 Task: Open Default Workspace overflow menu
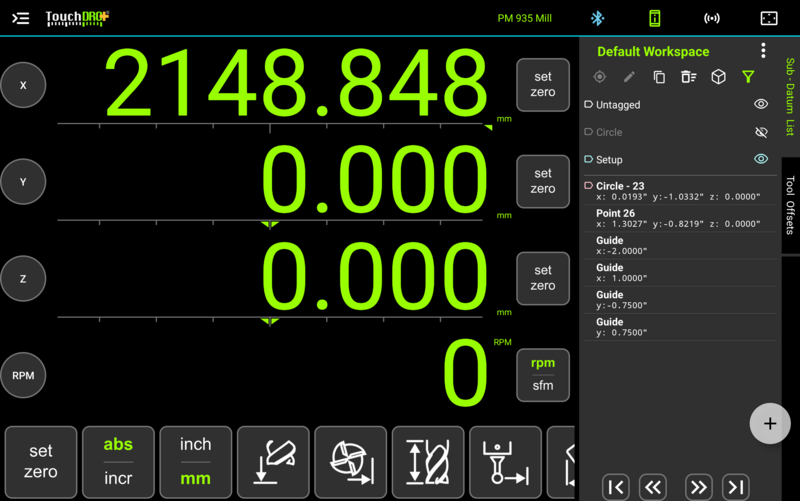tap(763, 51)
